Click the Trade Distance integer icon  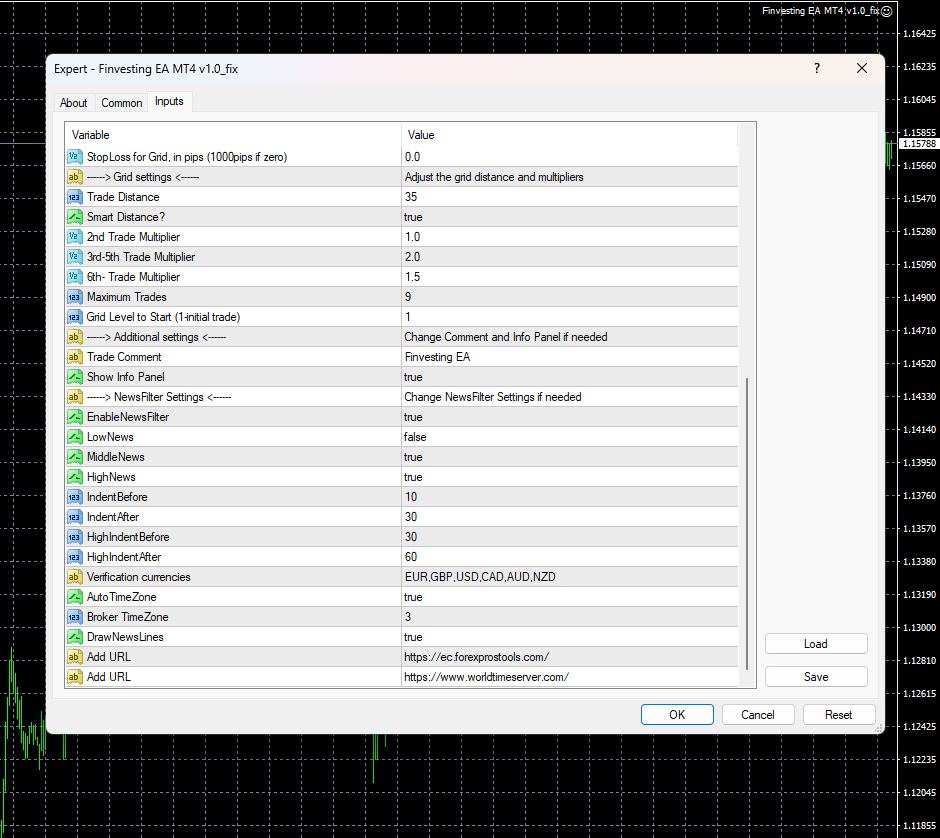(74, 197)
